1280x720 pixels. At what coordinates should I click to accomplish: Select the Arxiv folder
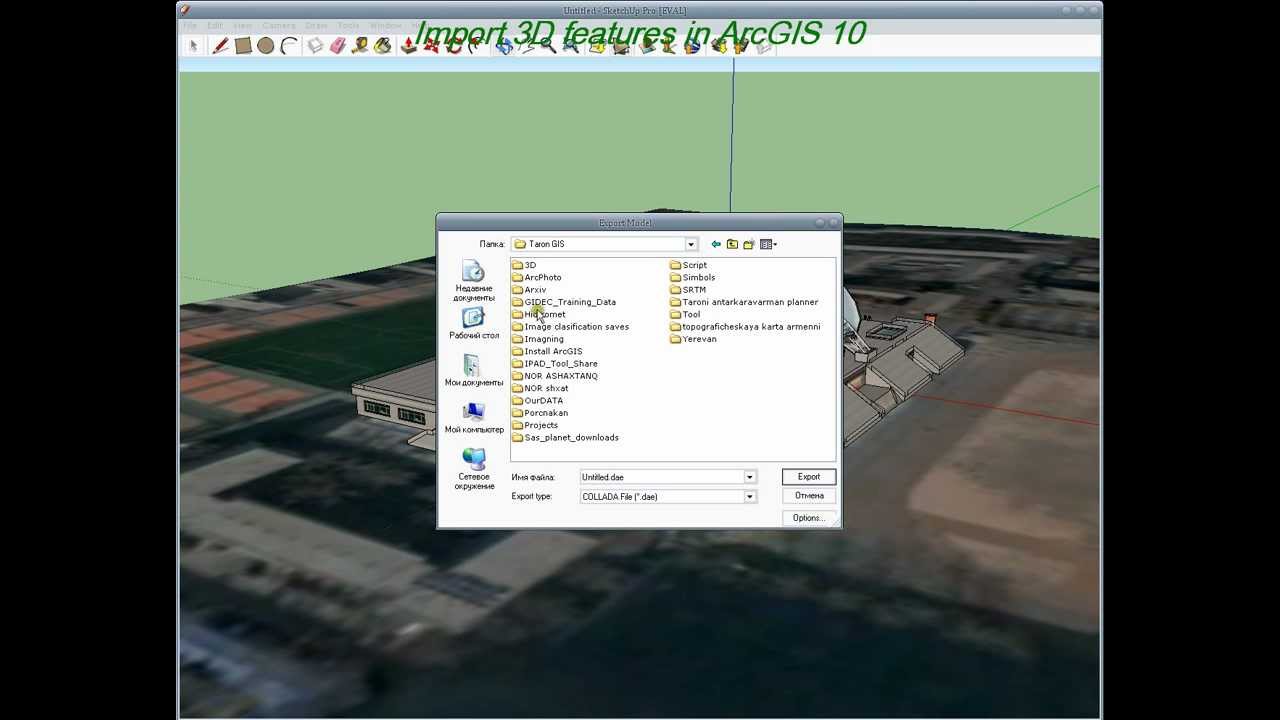(x=529, y=290)
